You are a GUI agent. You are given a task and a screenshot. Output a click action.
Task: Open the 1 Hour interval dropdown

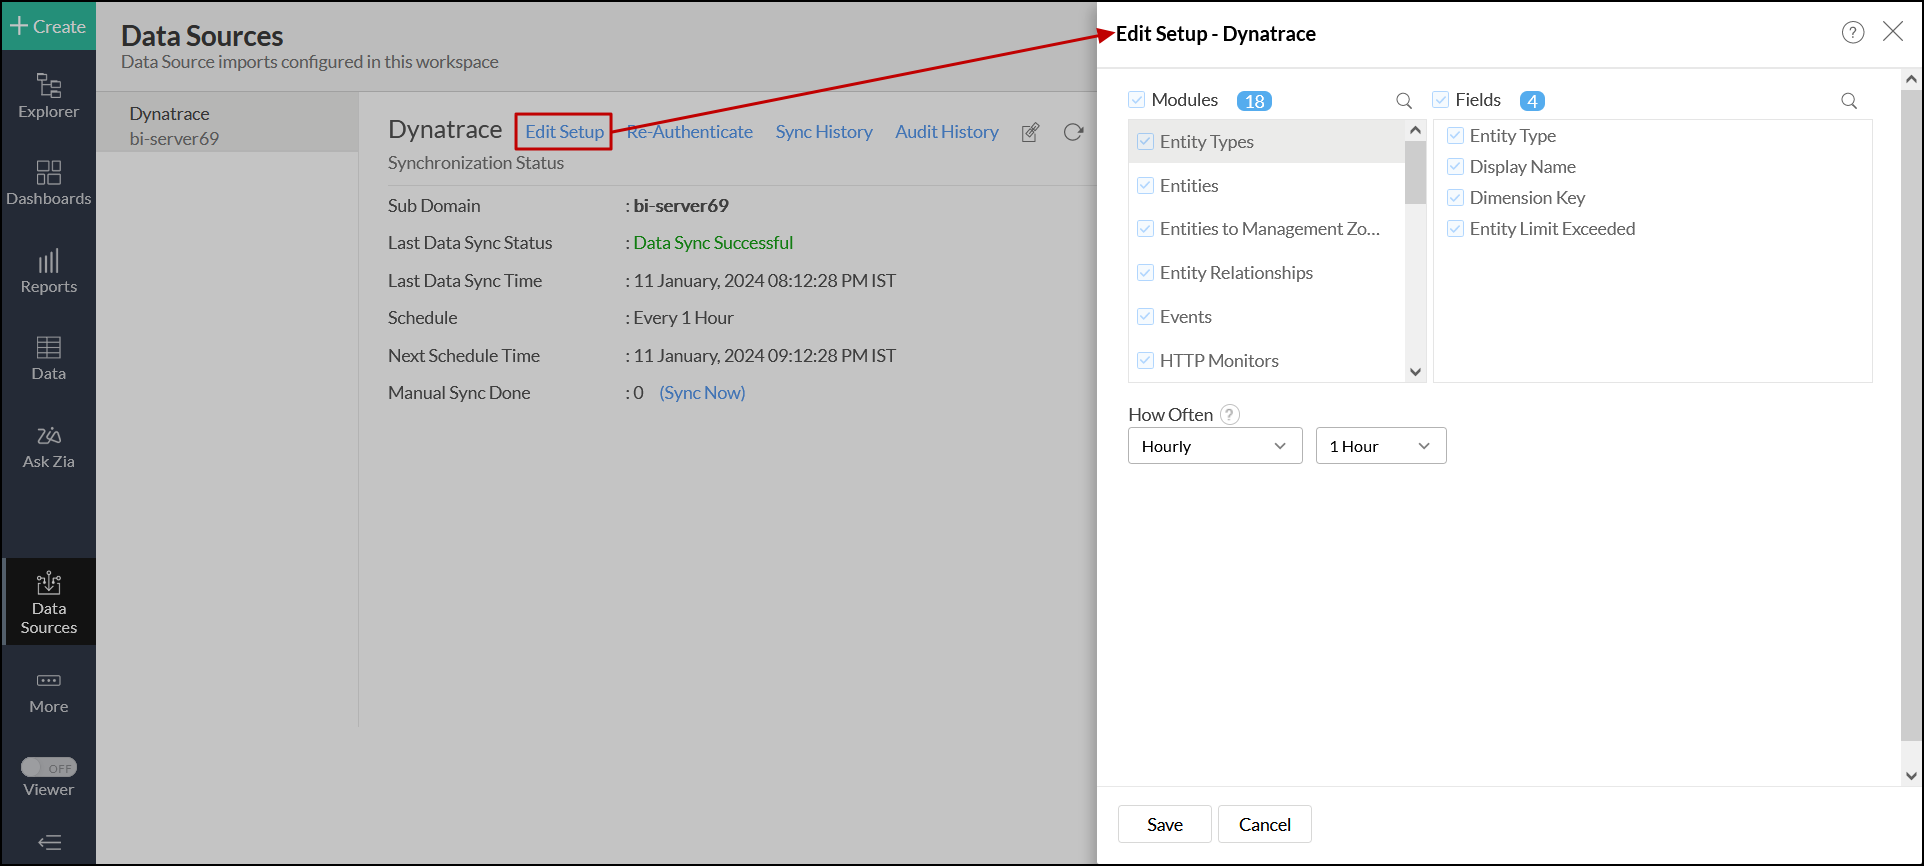pos(1380,446)
